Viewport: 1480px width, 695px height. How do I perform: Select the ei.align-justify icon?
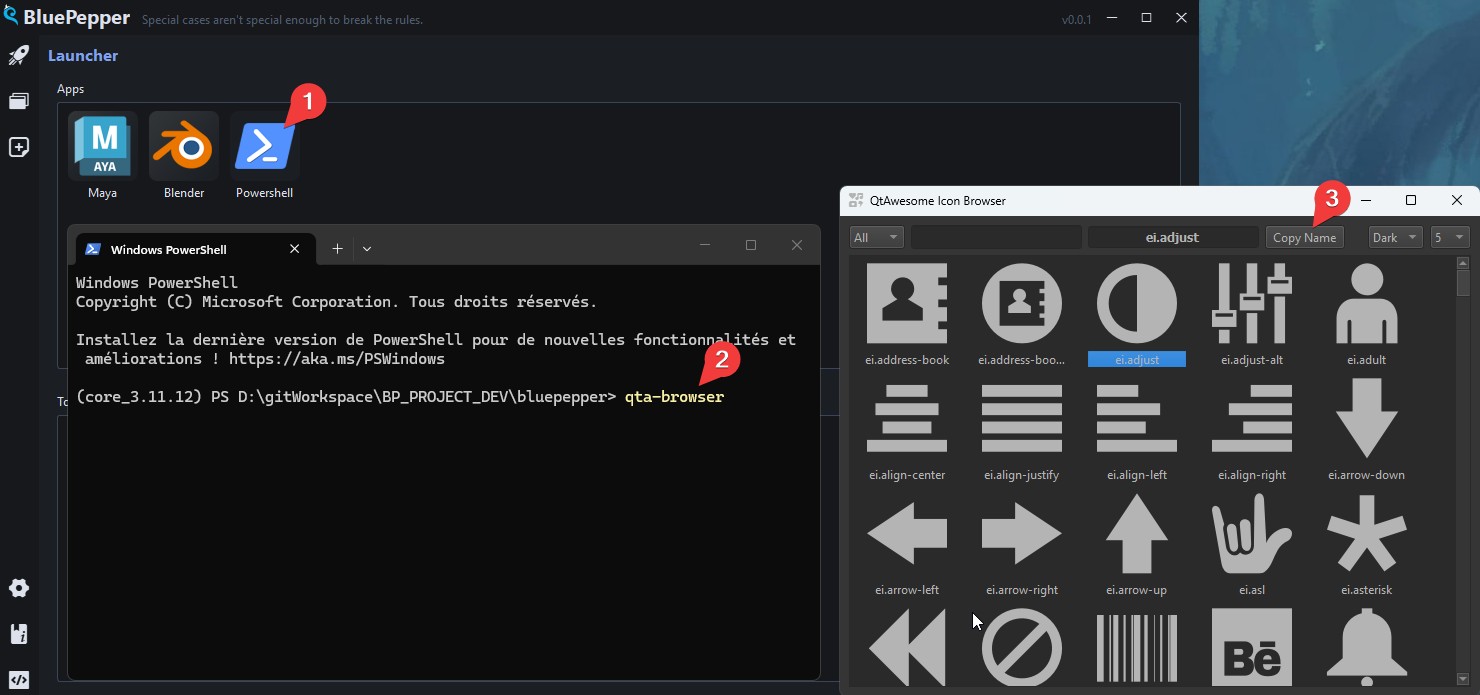tap(1022, 418)
